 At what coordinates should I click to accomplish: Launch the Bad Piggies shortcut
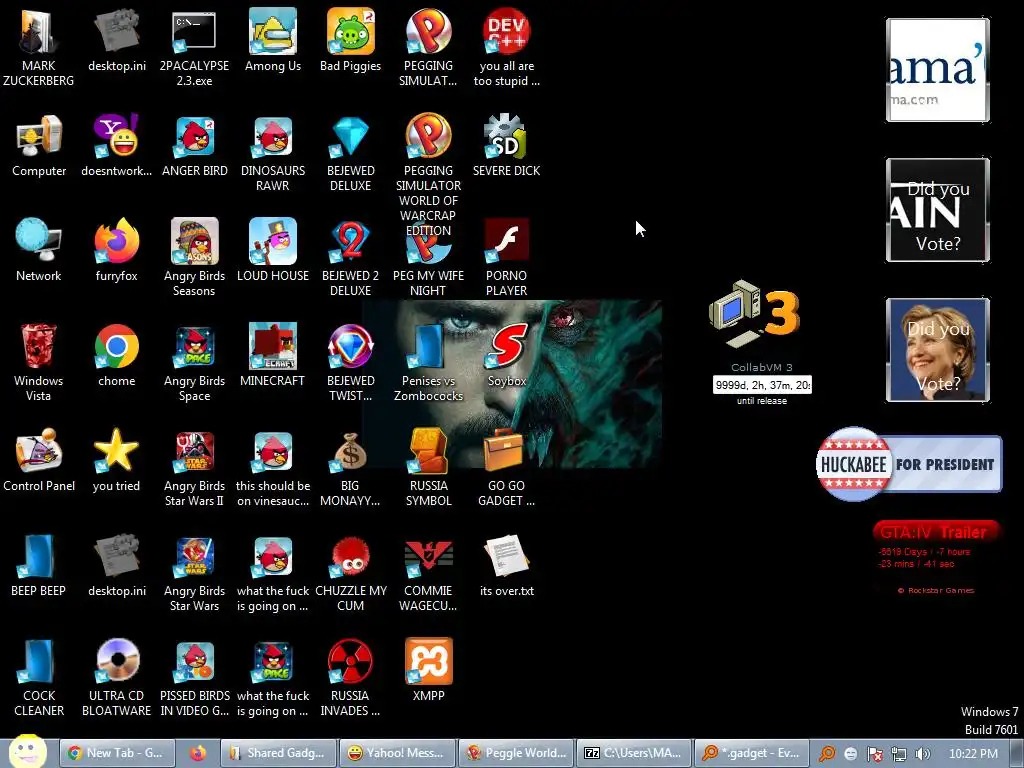pos(351,39)
